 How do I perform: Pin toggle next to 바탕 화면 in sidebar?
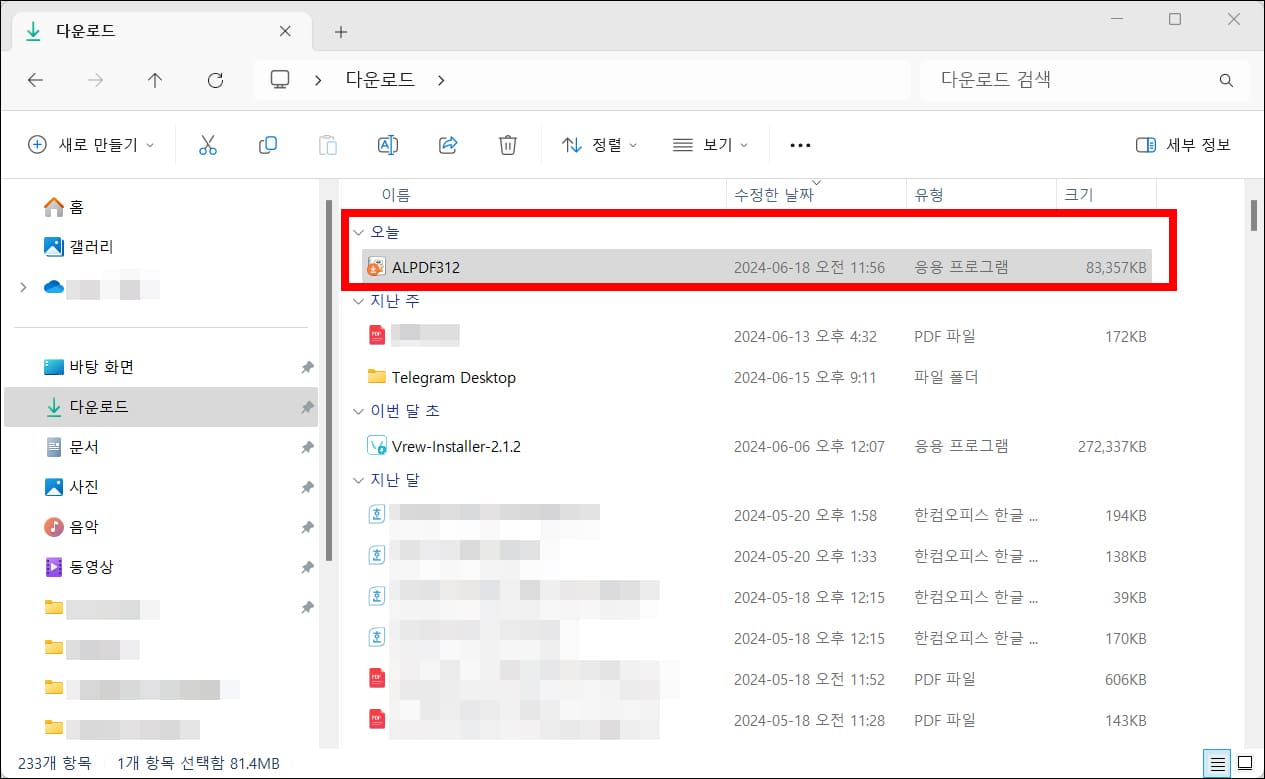pos(308,366)
